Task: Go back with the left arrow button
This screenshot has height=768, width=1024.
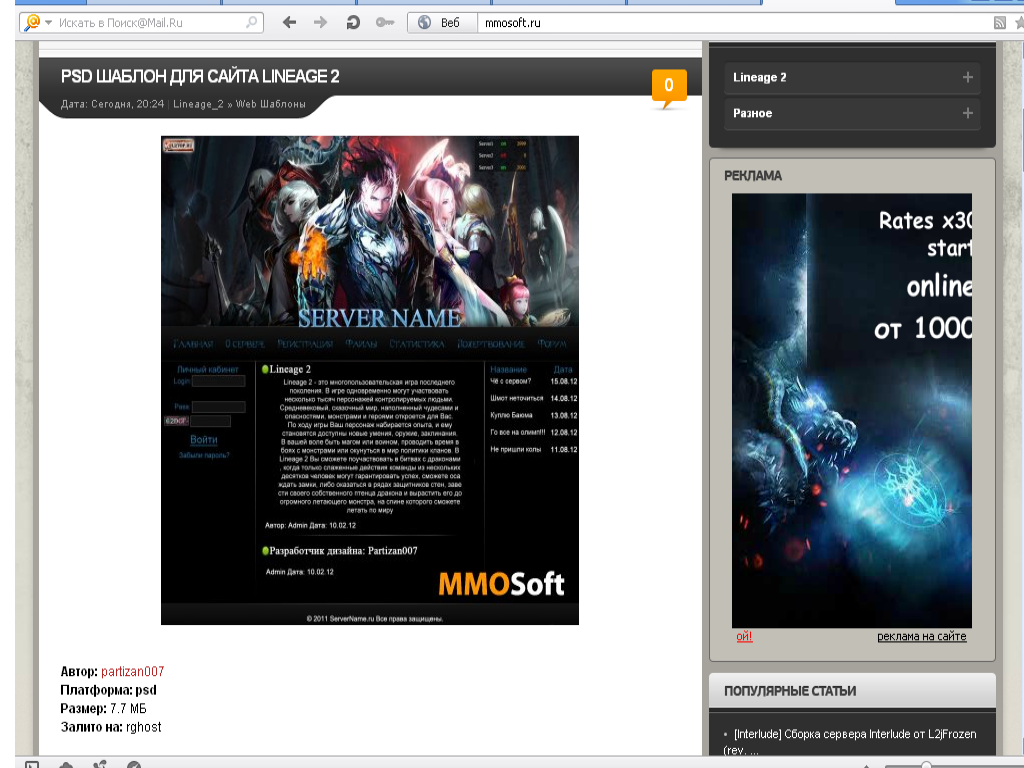Action: pyautogui.click(x=289, y=23)
